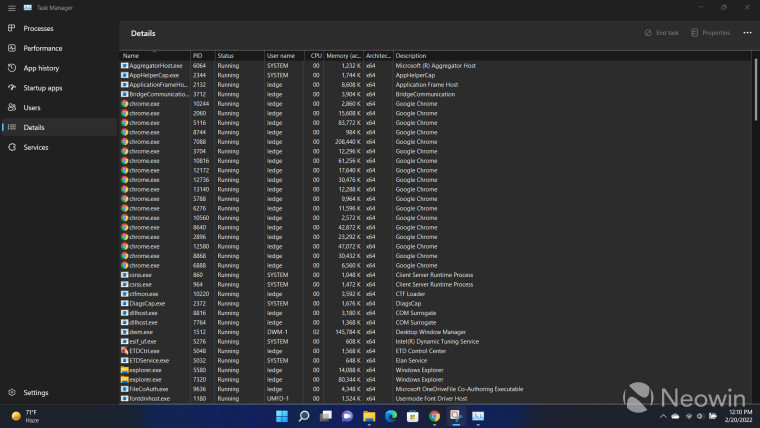The width and height of the screenshot is (760, 428).
Task: Click the Startup apps icon
Action: click(12, 88)
